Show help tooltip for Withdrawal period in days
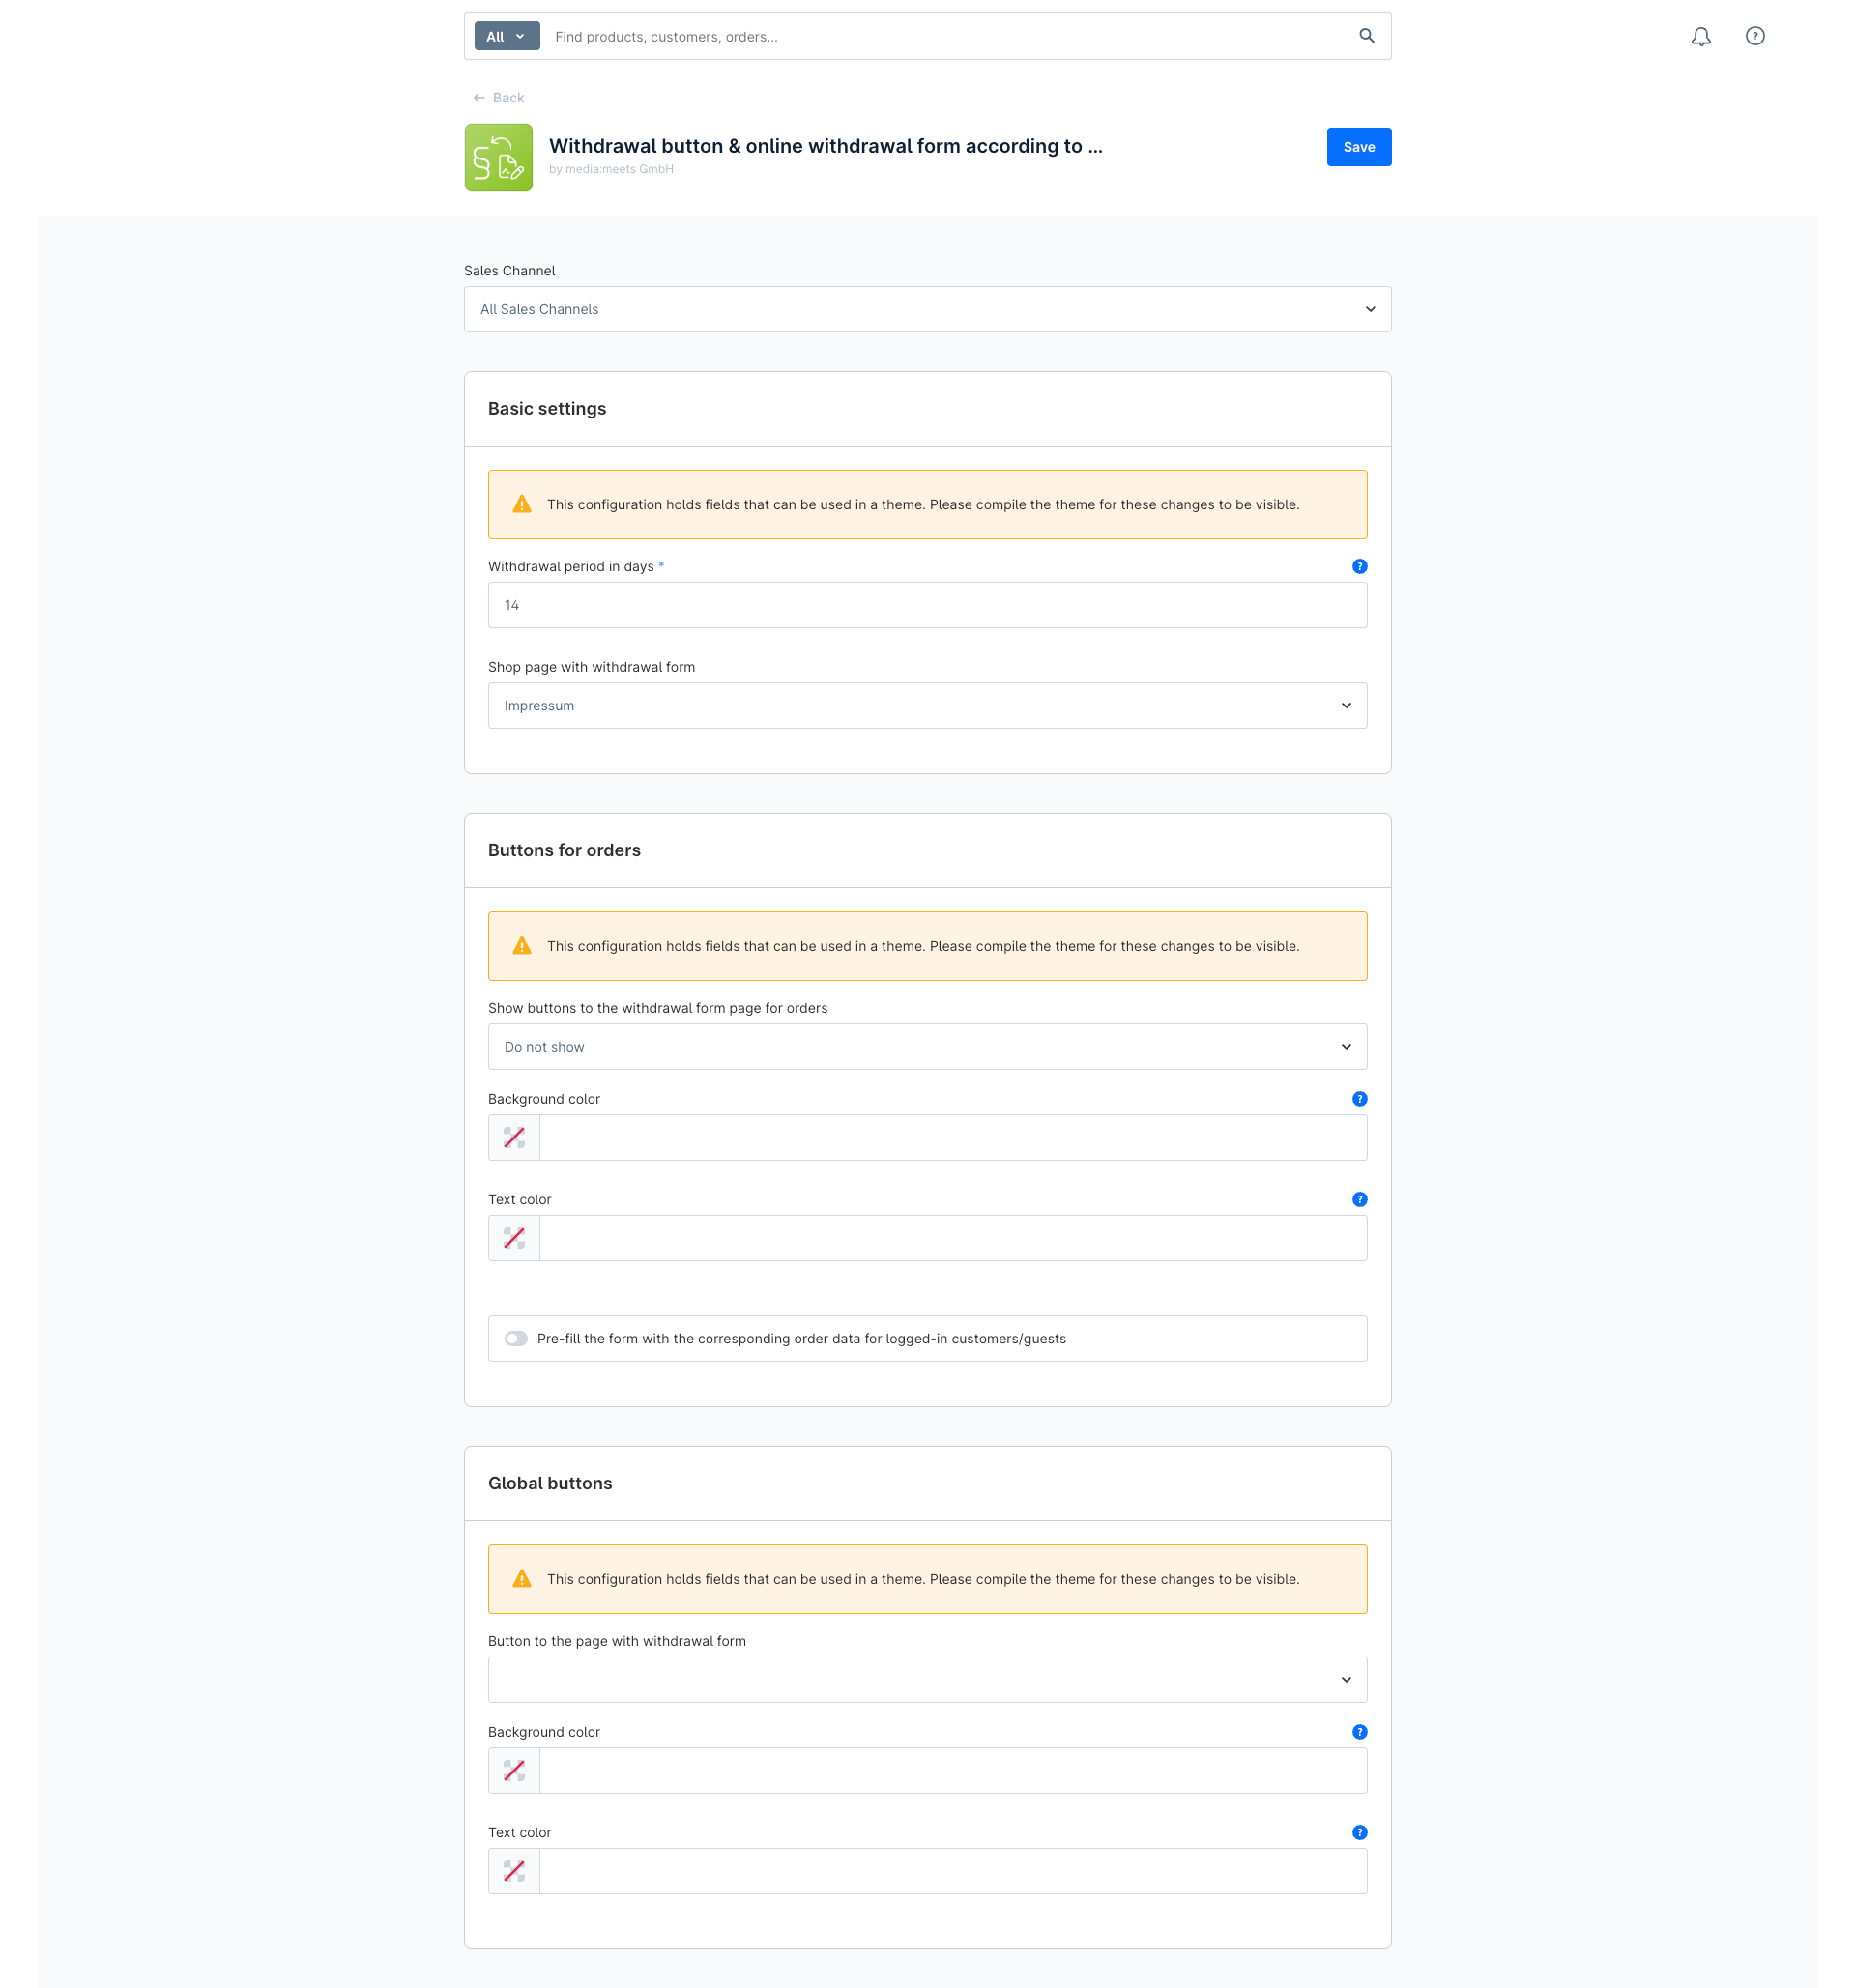Screen dimensions: 1856x1988 1359,567
